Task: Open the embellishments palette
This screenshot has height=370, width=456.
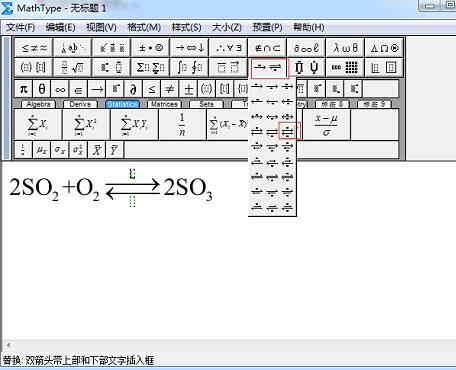Action: 112,48
